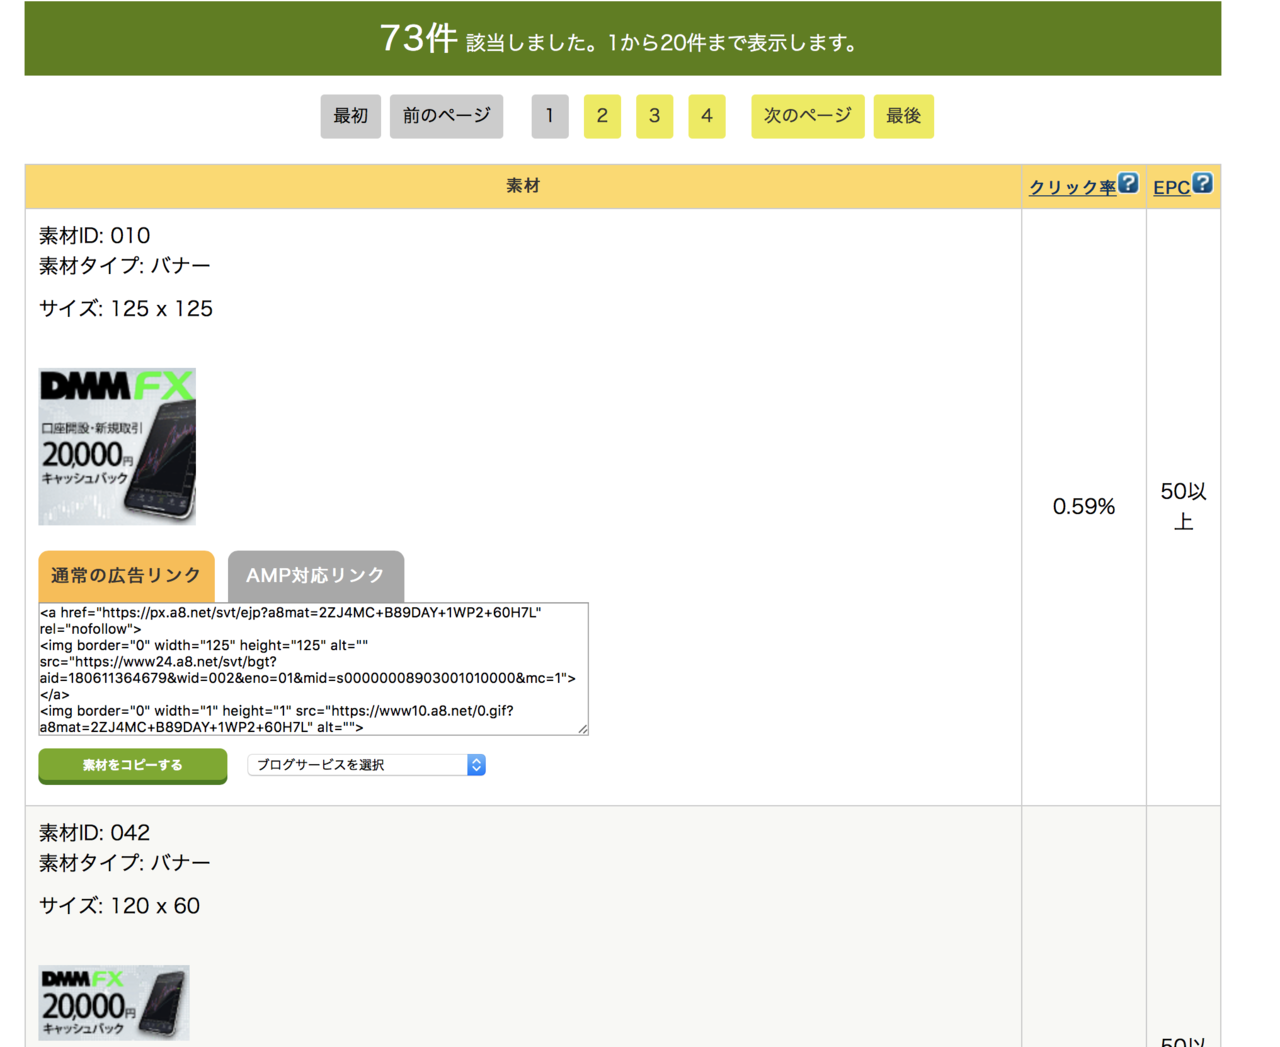Go to 次のページ
The image size is (1280, 1047).
(808, 116)
